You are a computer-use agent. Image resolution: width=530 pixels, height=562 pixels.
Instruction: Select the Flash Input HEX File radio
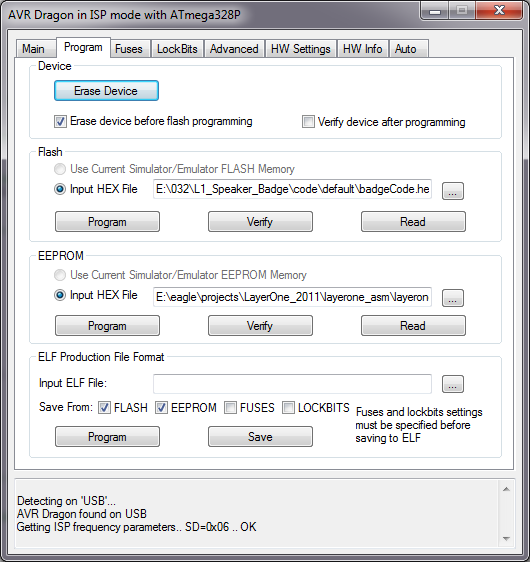point(60,189)
